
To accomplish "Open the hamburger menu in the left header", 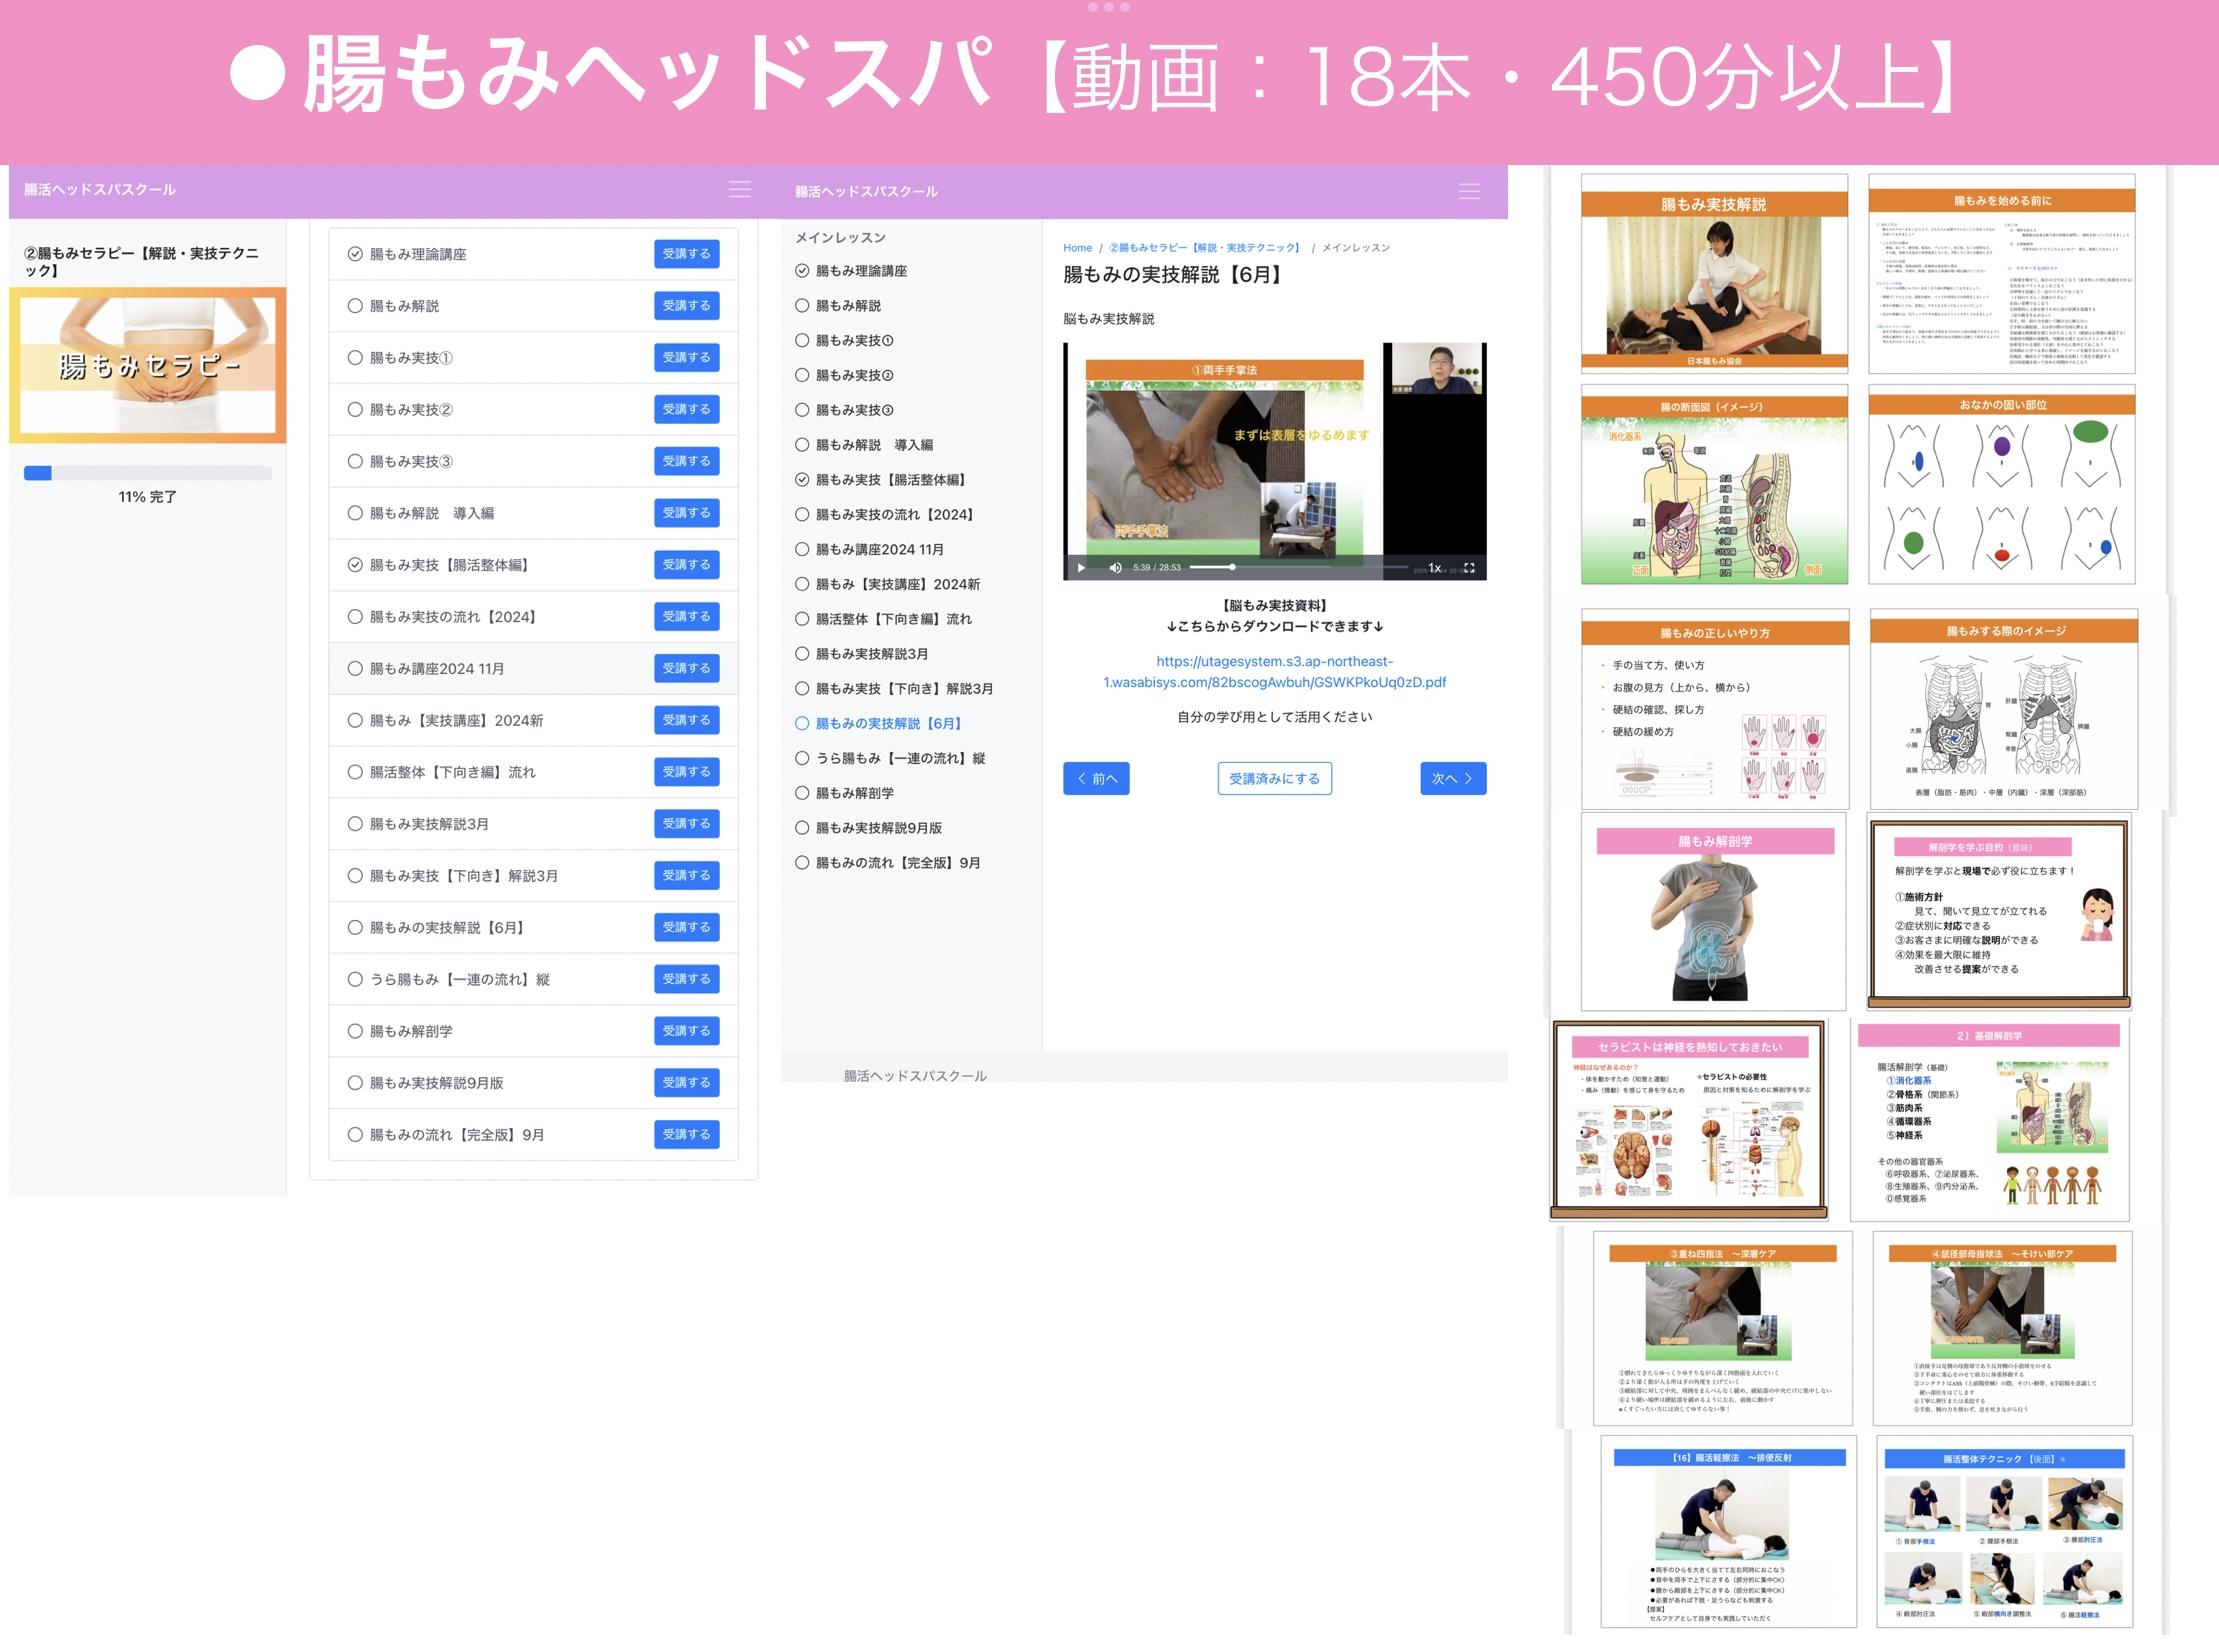I will pos(739,190).
